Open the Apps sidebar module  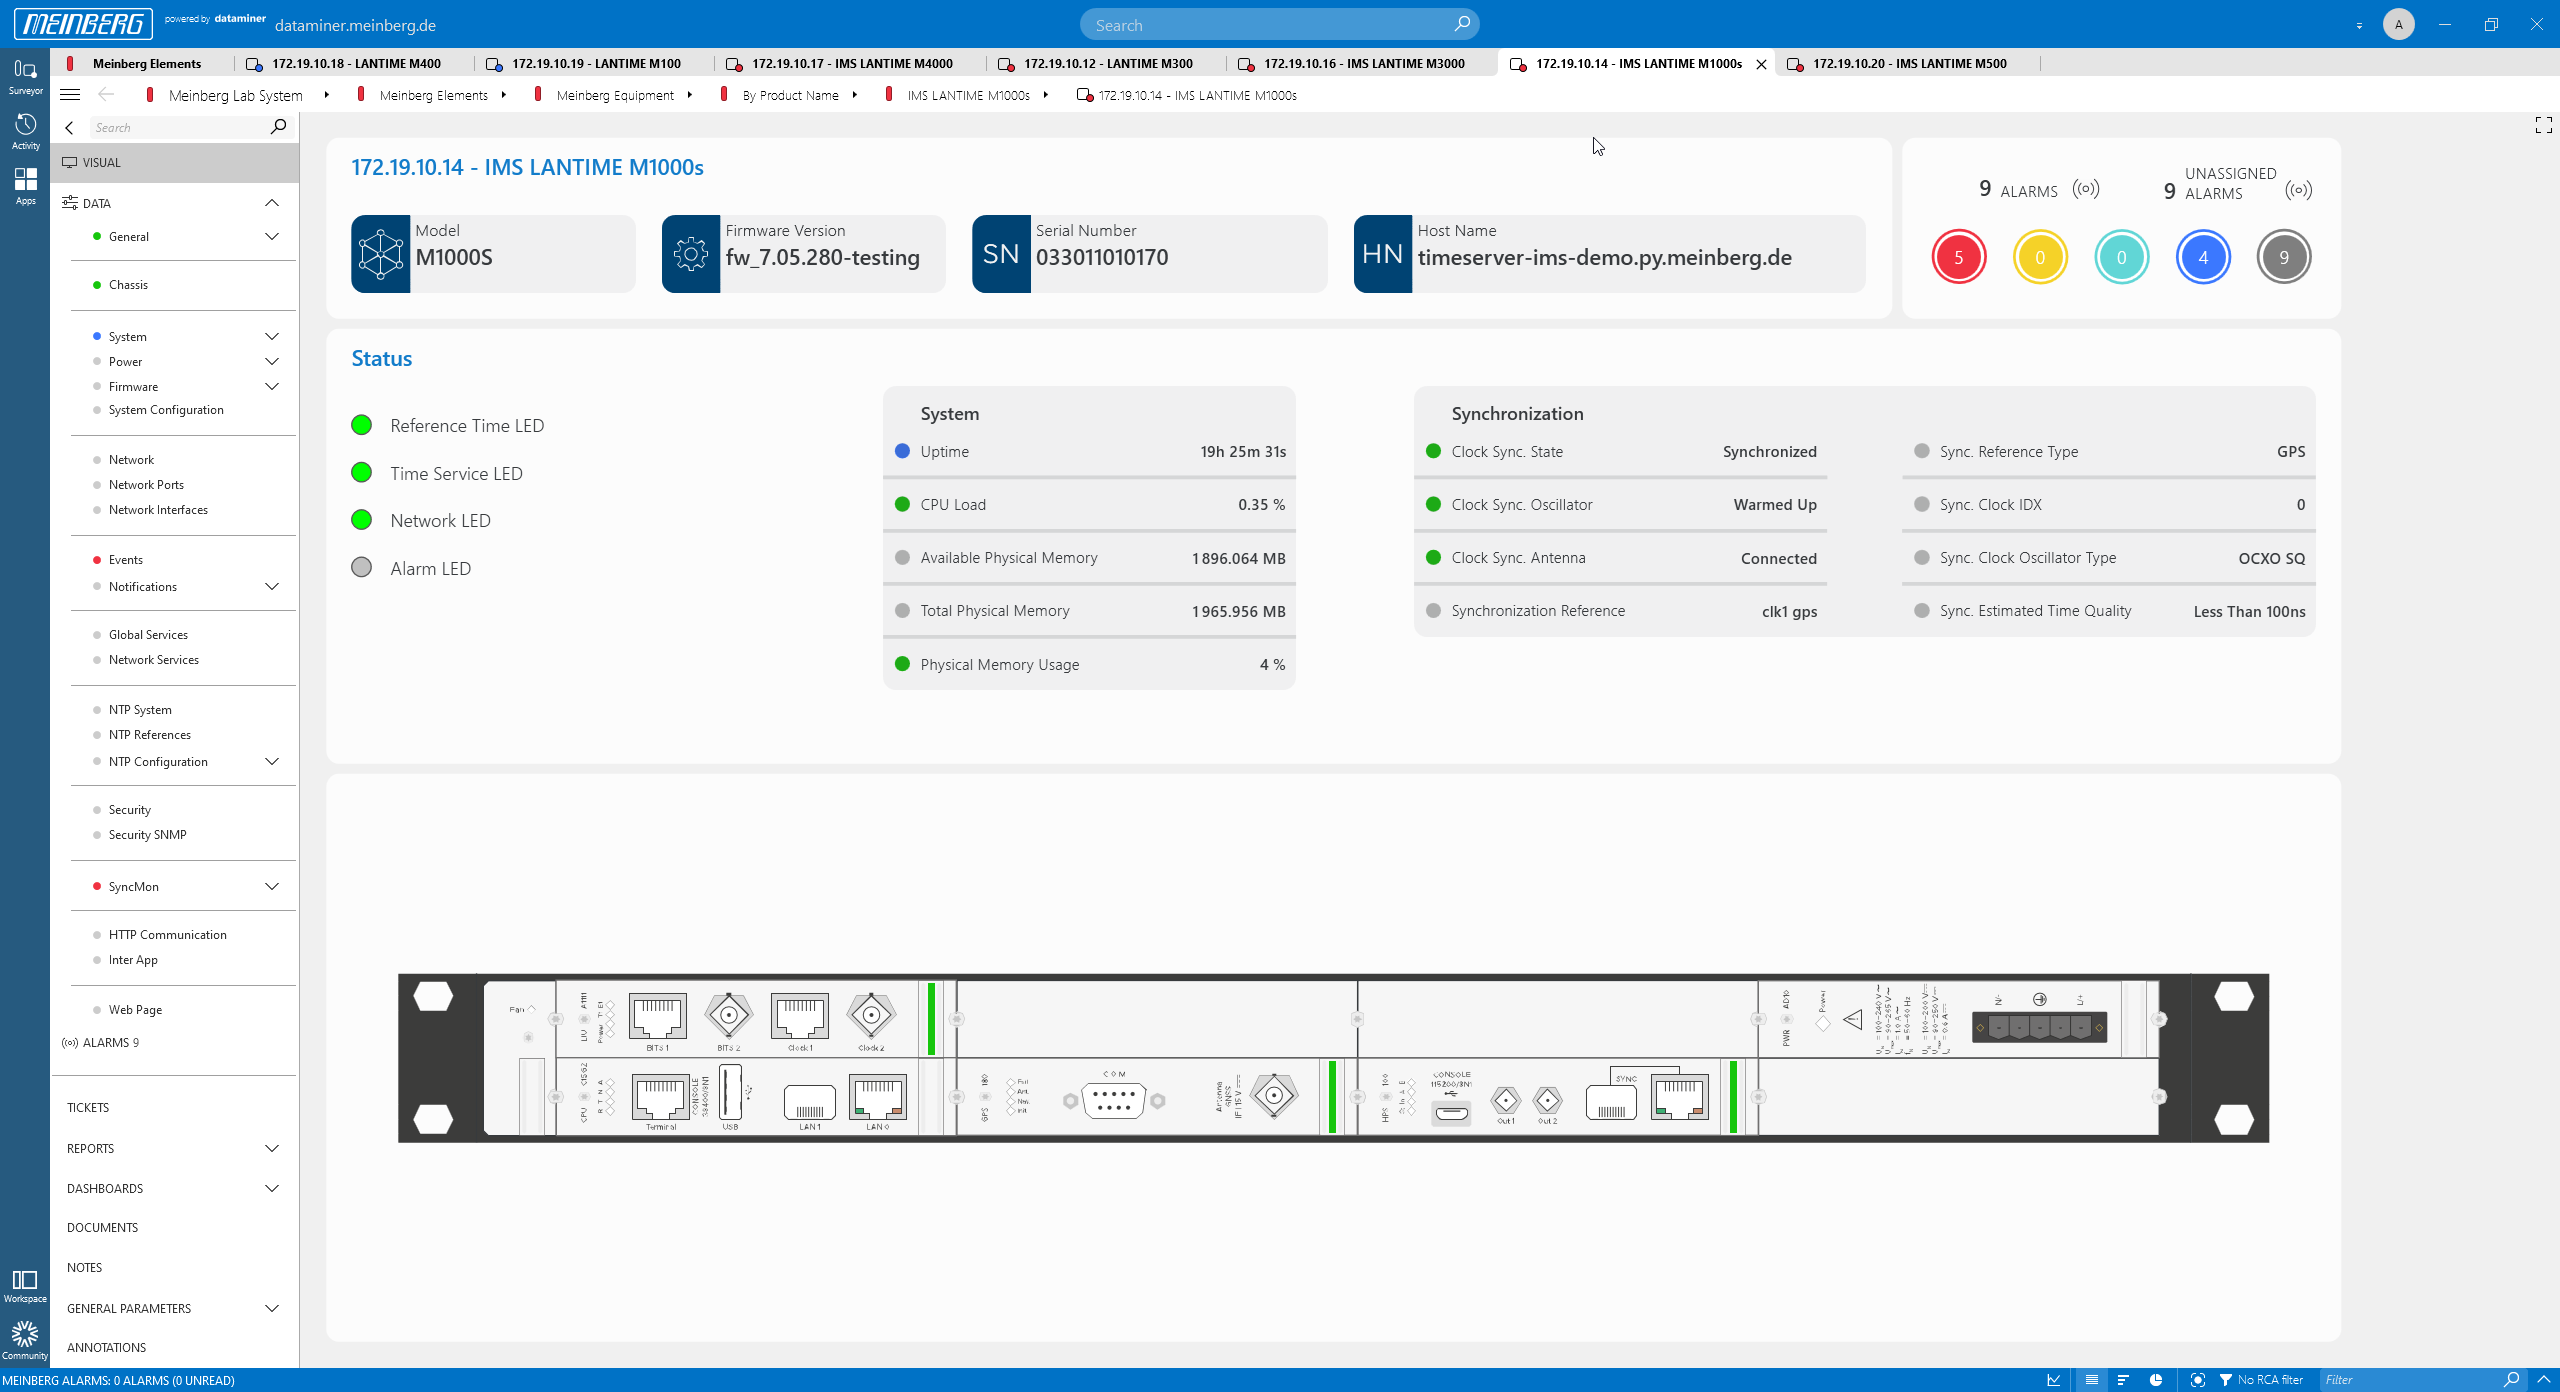[25, 186]
